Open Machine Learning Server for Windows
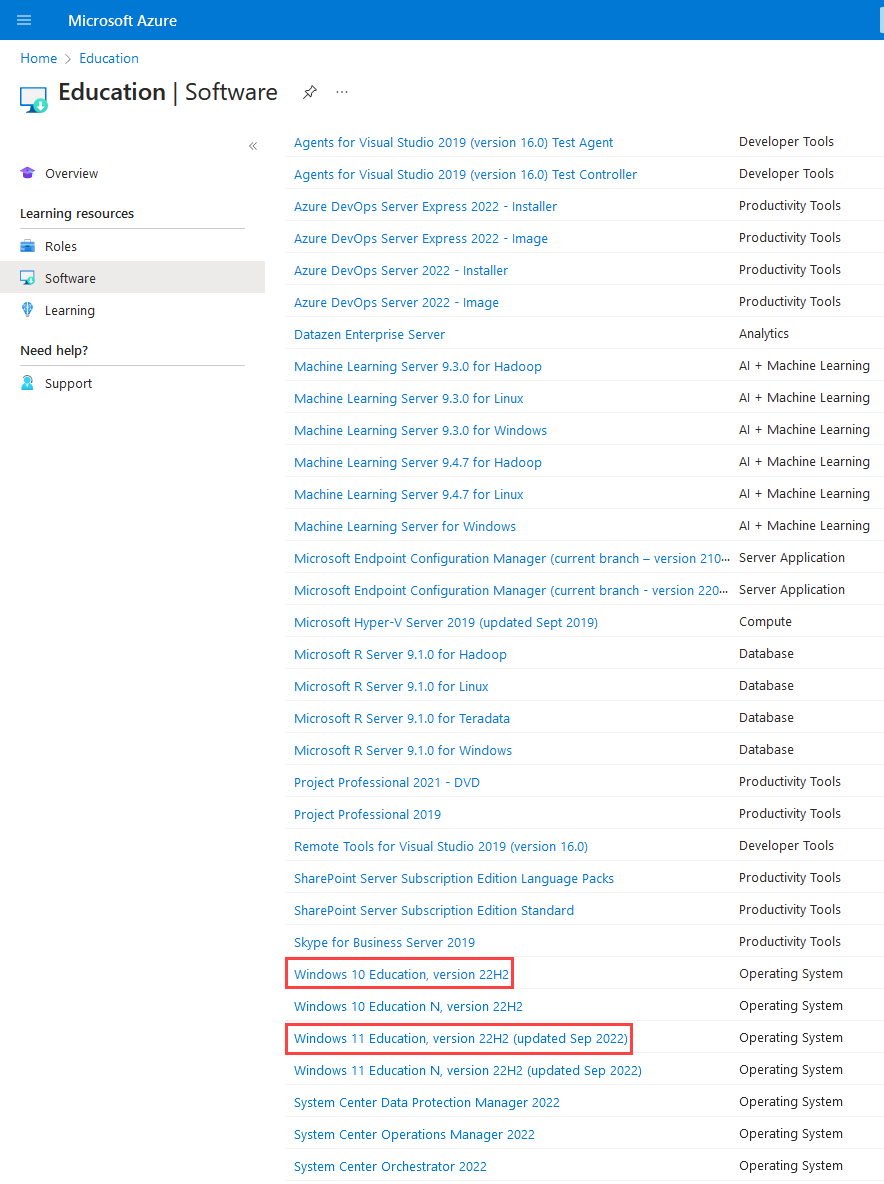Screen dimensions: 884x1184 pyautogui.click(x=405, y=526)
